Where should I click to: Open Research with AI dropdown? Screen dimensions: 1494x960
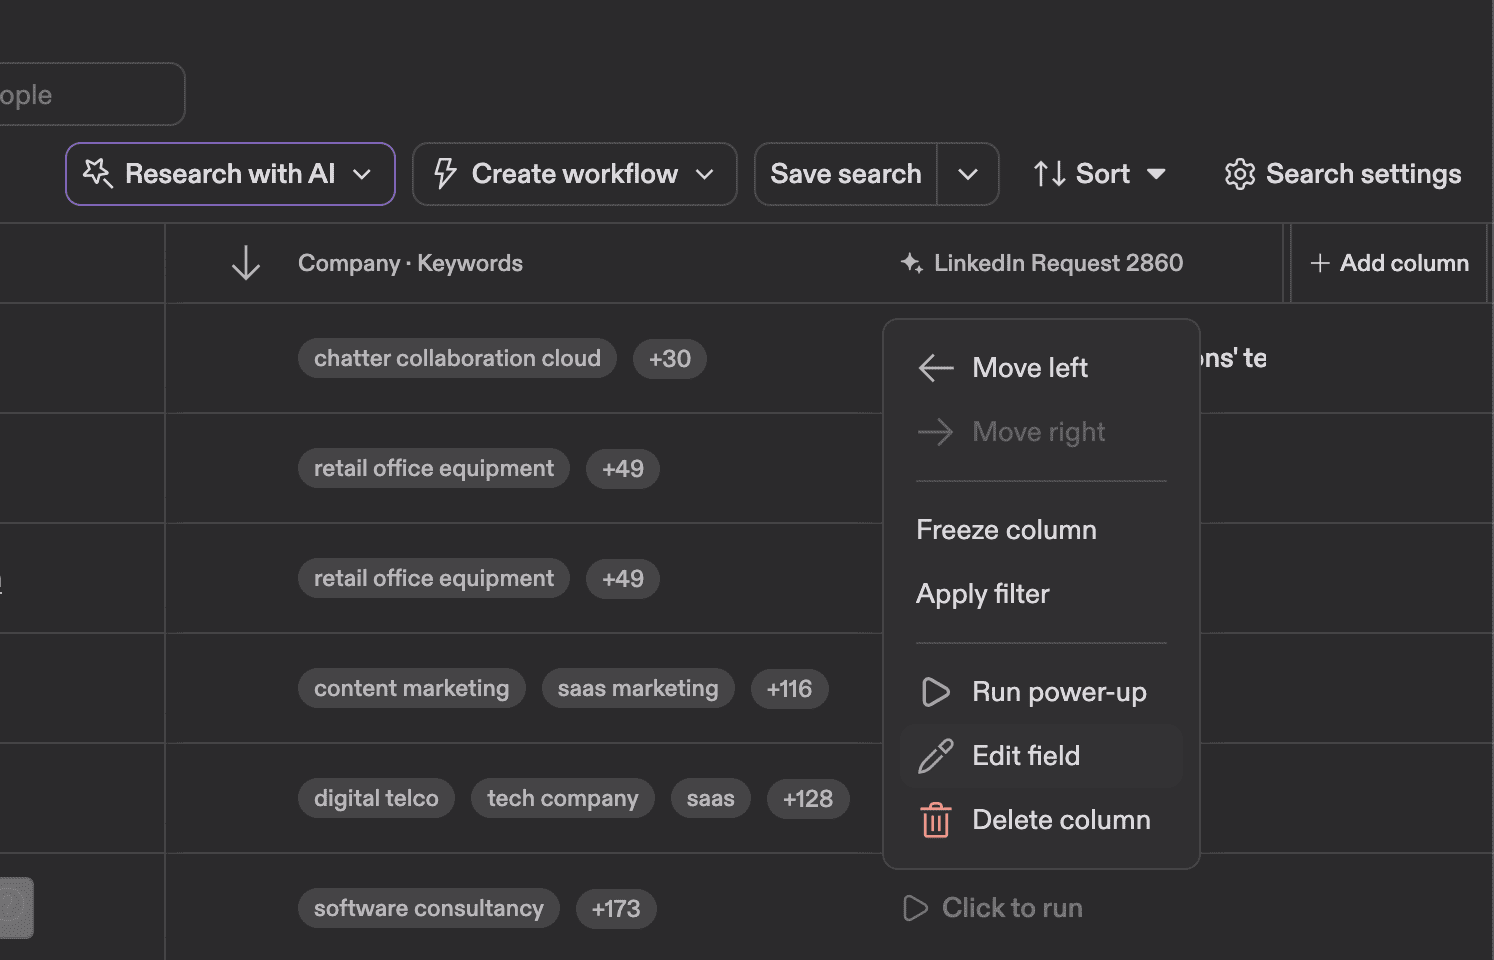point(230,174)
